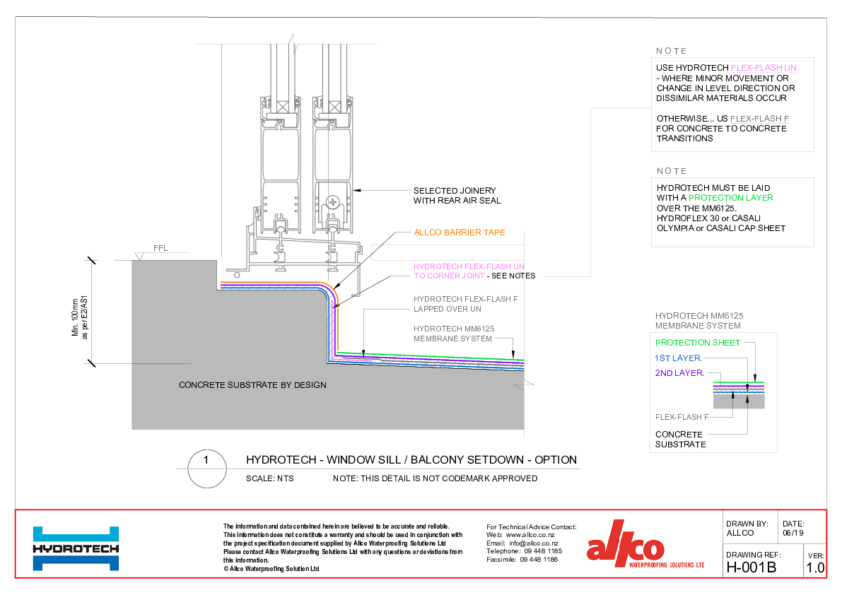Click the 'OVER THE MM6125,' note line
This screenshot has width=842, height=595.
pos(696,208)
